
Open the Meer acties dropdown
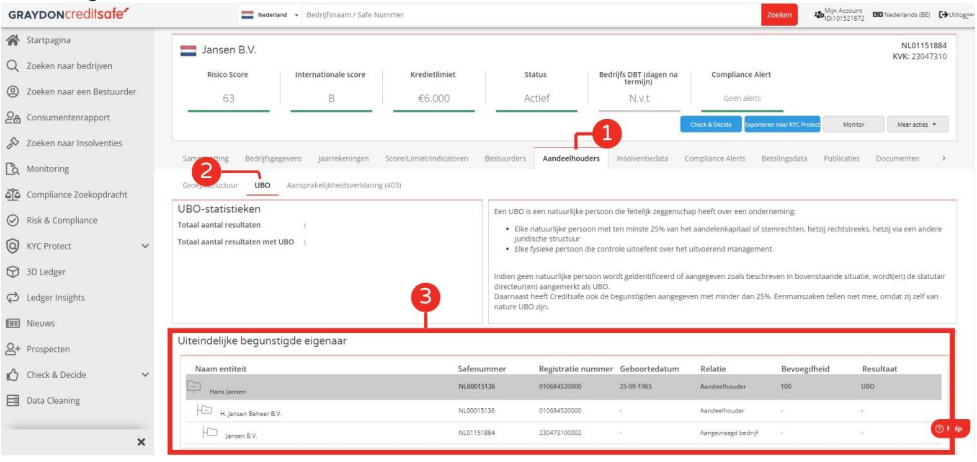[x=917, y=124]
